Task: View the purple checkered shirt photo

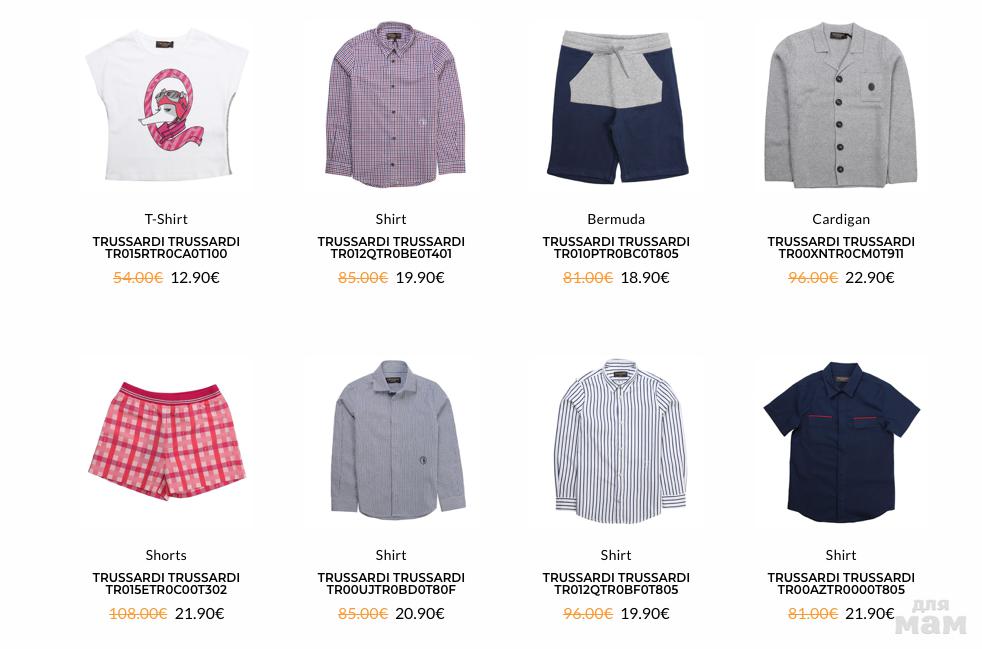Action: point(395,105)
